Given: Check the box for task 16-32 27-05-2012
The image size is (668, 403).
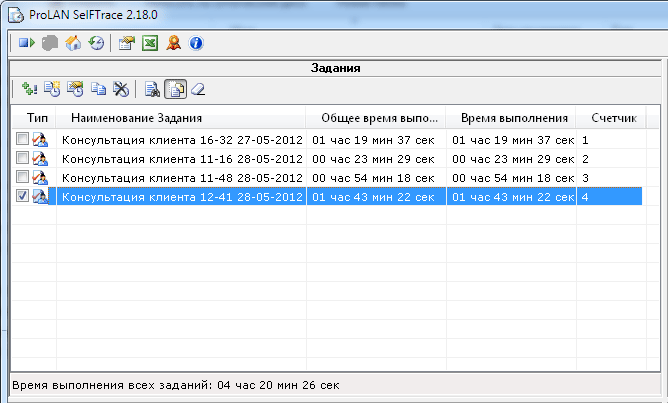Looking at the screenshot, I should pos(22,141).
